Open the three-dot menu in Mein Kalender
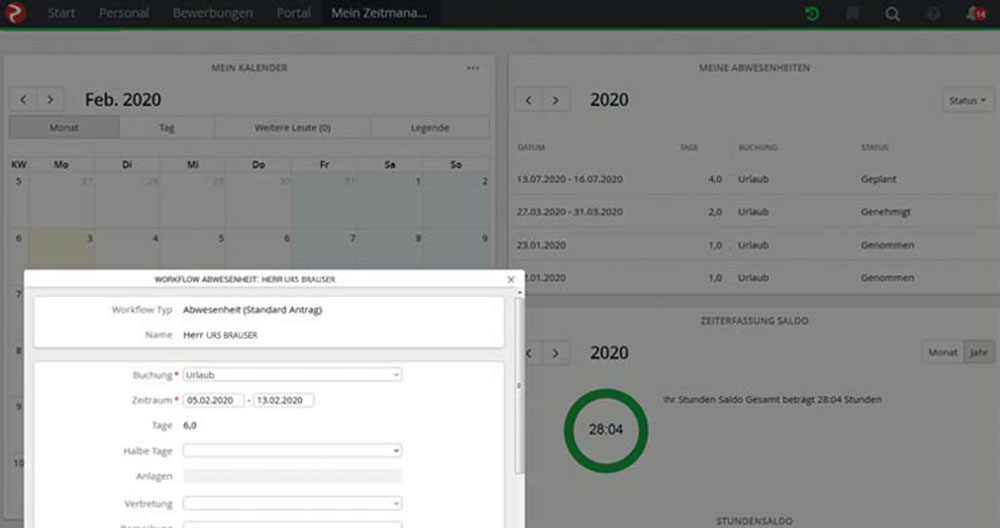This screenshot has width=1000, height=528. [473, 68]
